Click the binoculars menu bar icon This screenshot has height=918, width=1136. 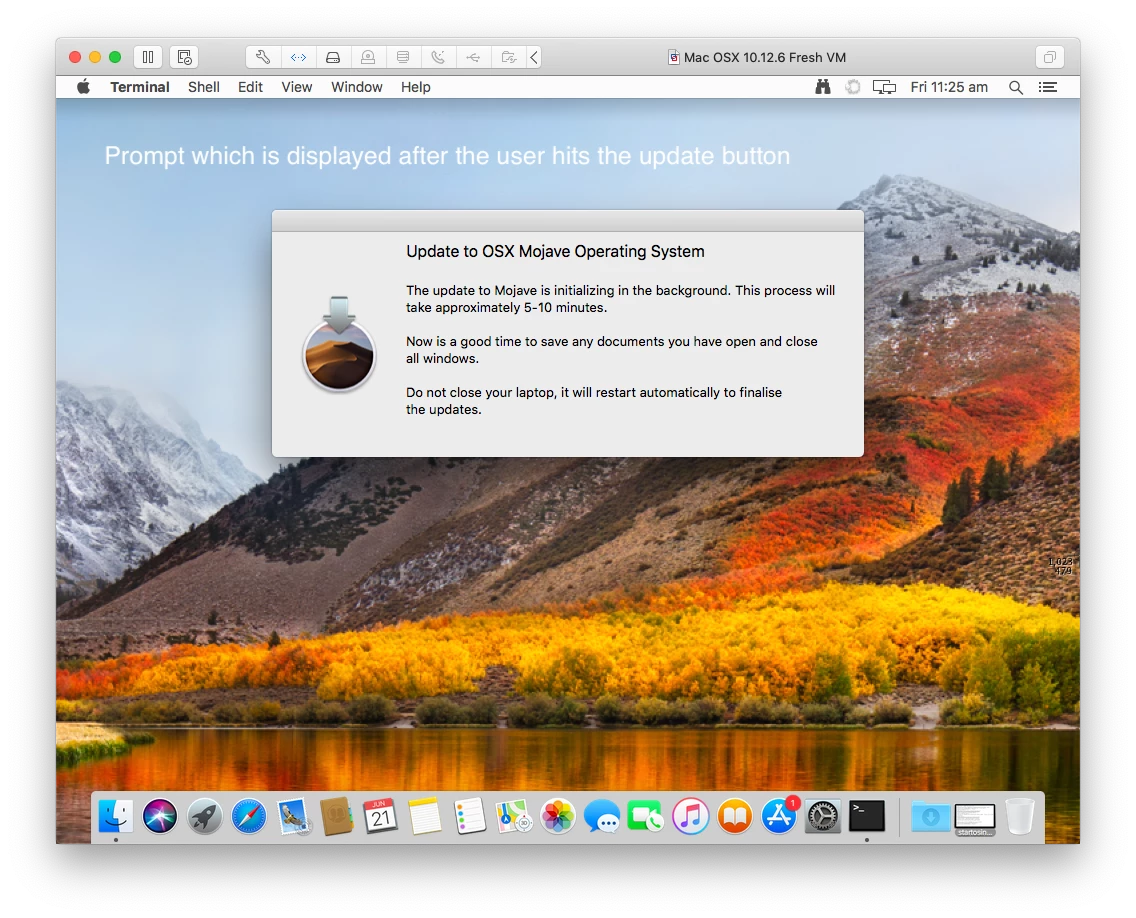coord(822,87)
